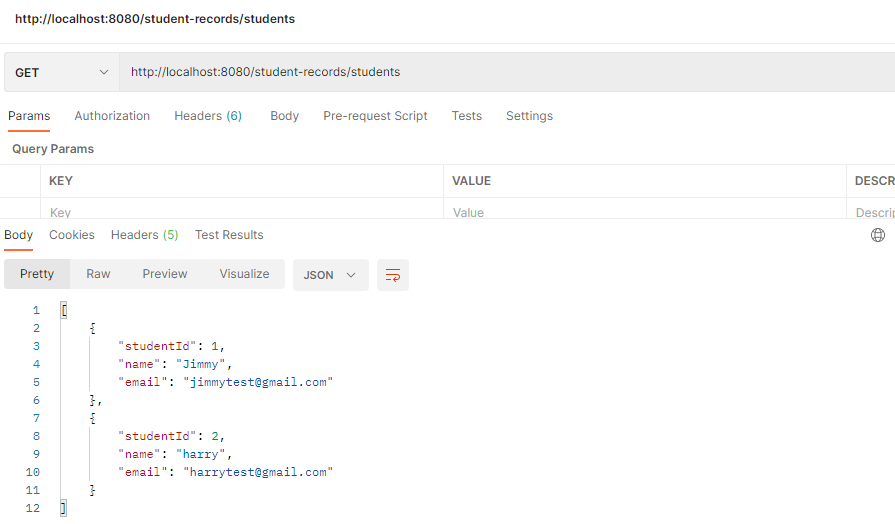Open the Authorization tab
Image resolution: width=895 pixels, height=524 pixels.
pos(112,116)
